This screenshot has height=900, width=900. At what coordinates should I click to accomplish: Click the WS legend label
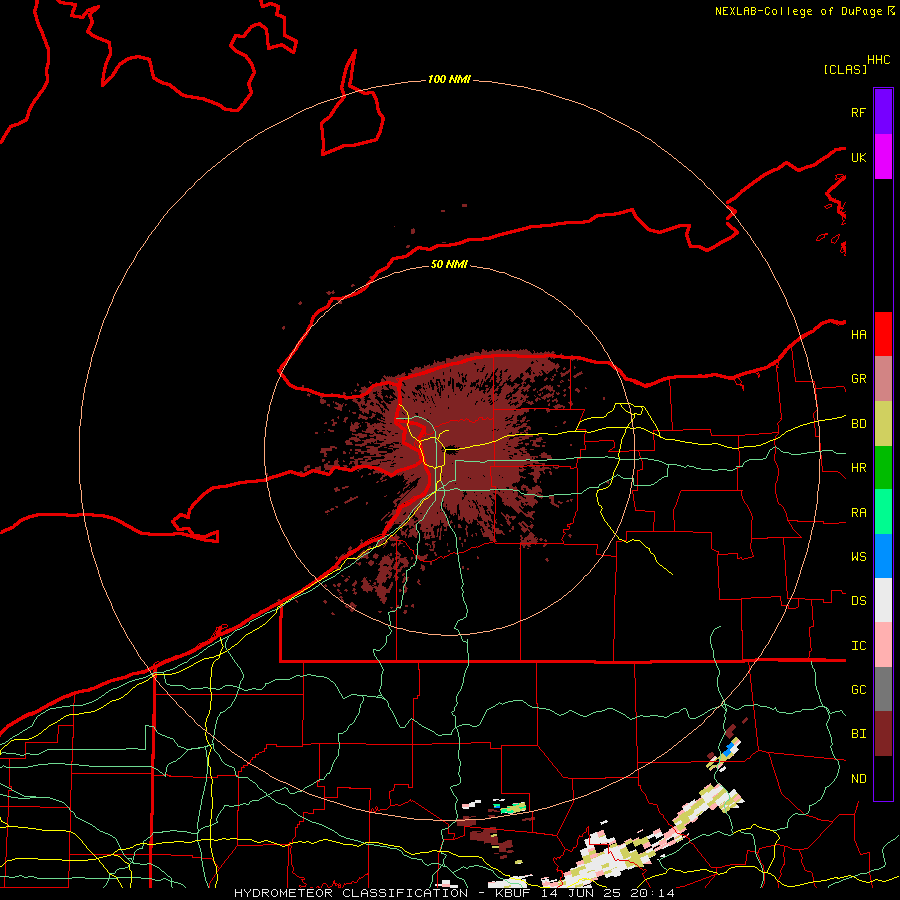(x=858, y=557)
